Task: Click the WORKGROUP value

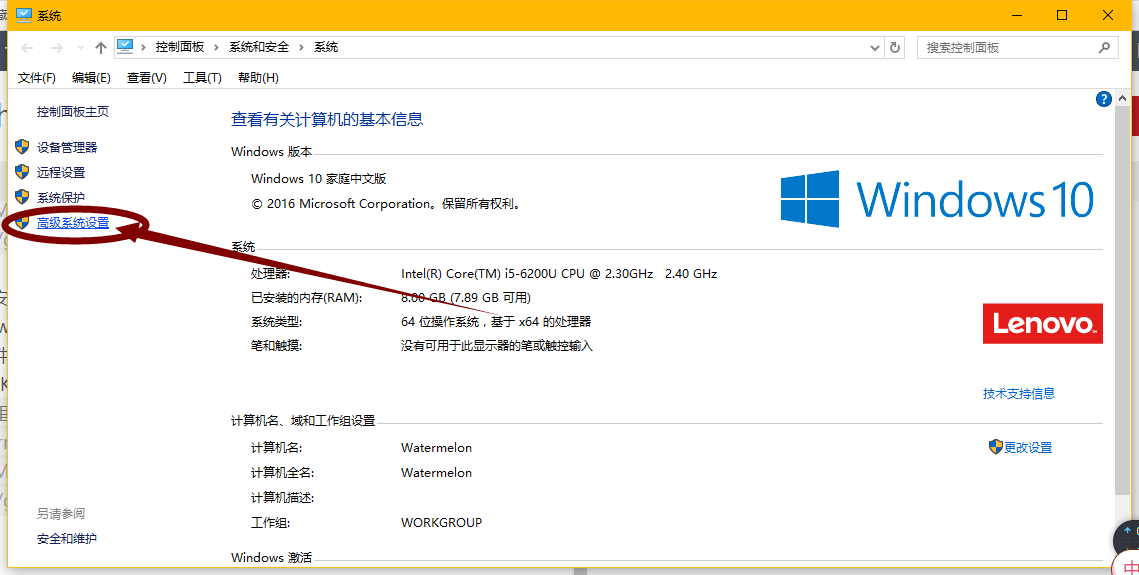Action: point(441,522)
